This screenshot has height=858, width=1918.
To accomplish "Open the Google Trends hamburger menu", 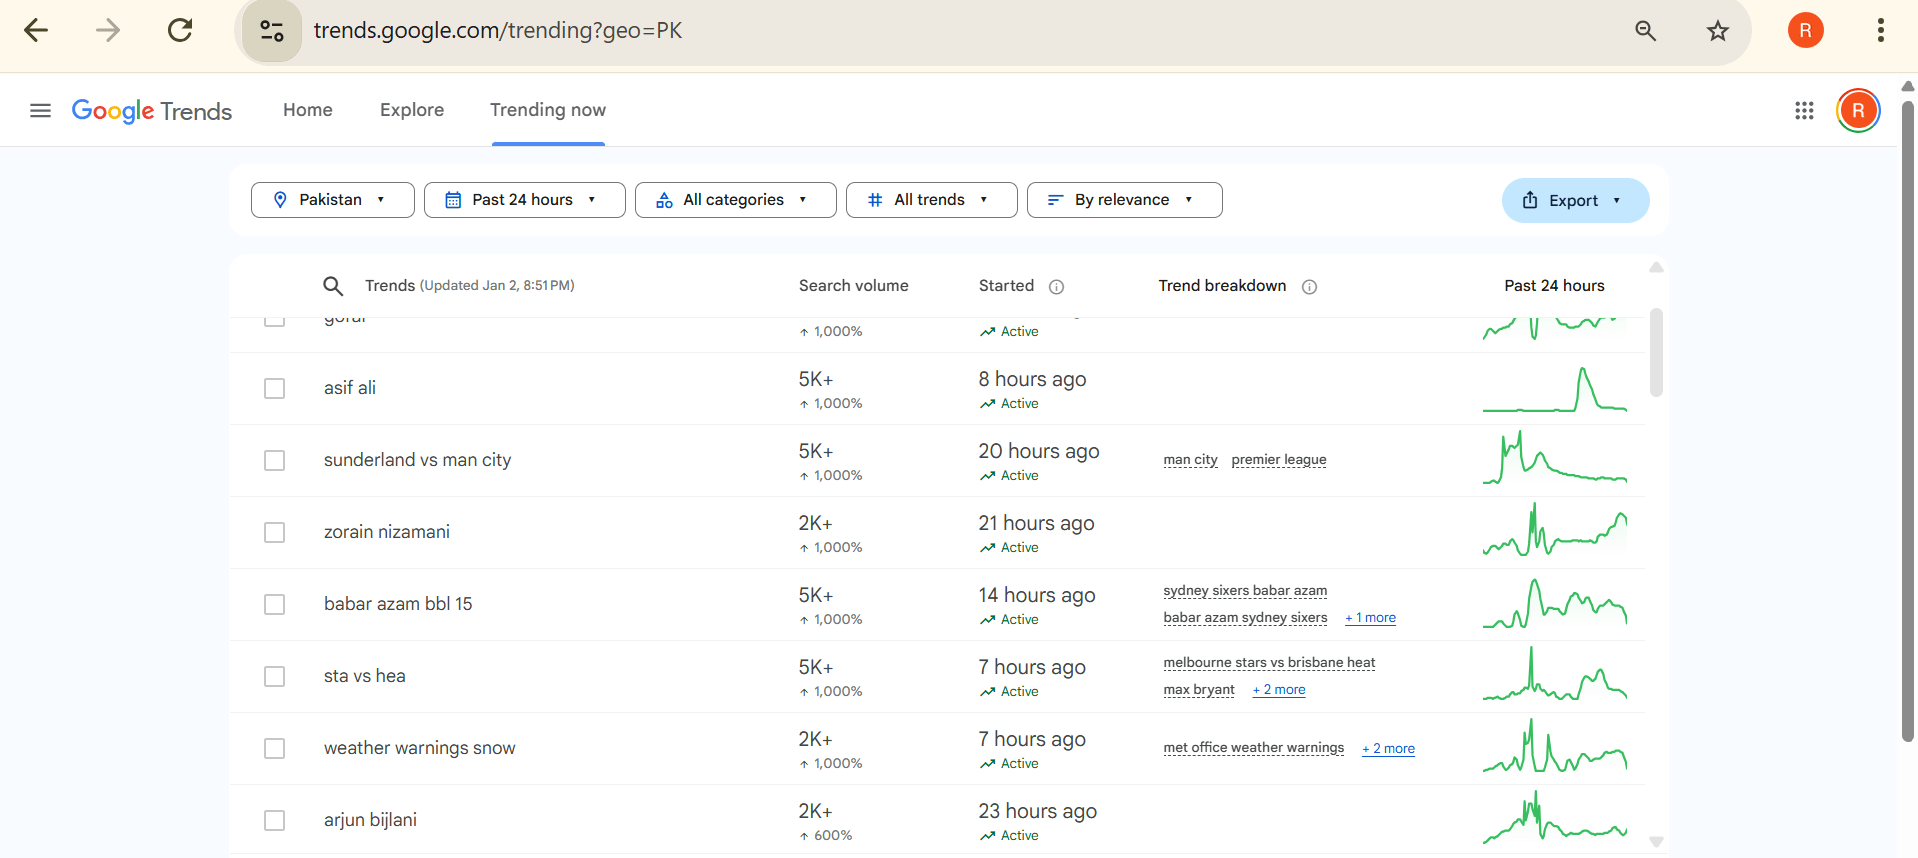I will [40, 110].
